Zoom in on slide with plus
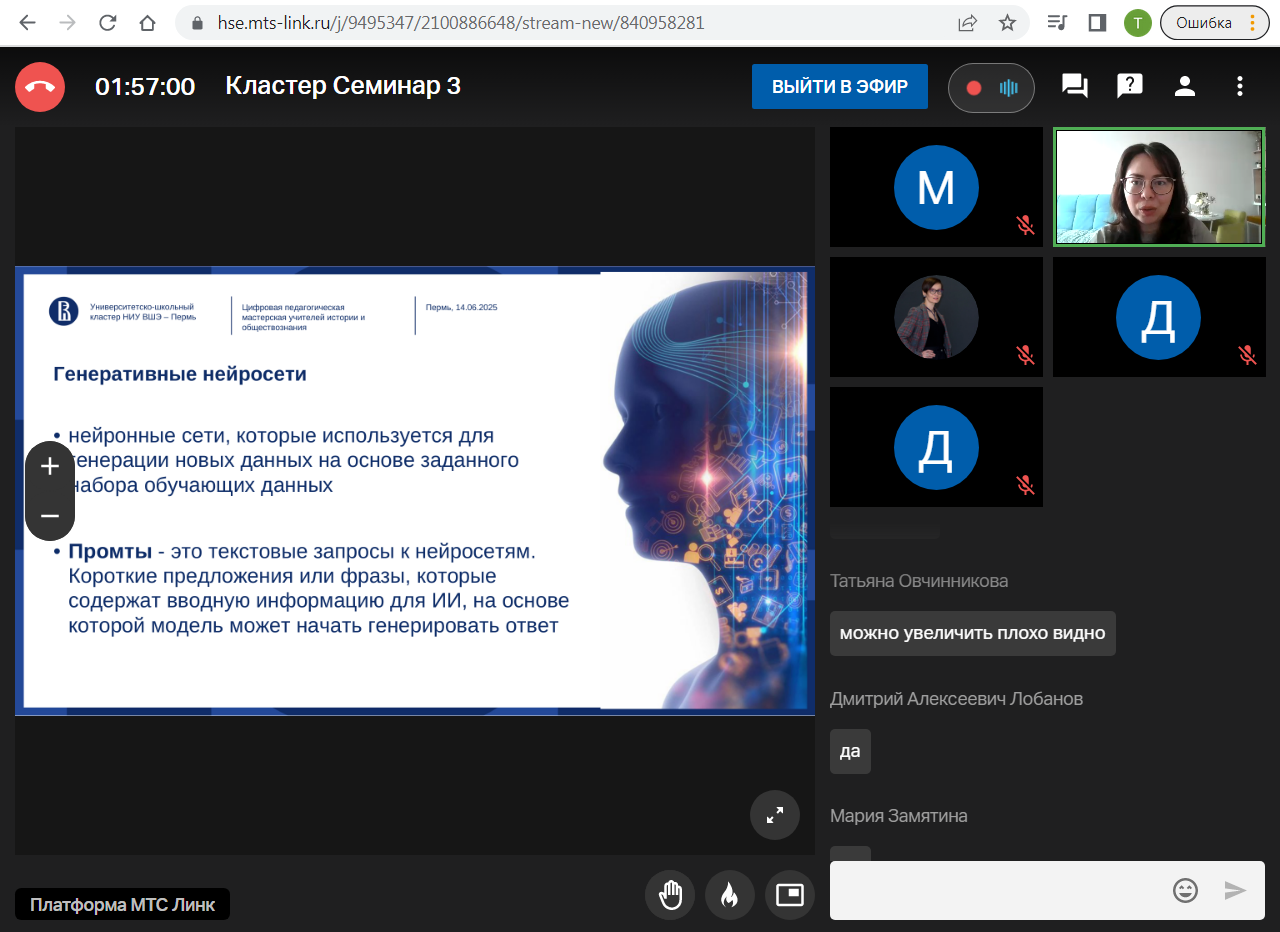 pos(50,466)
